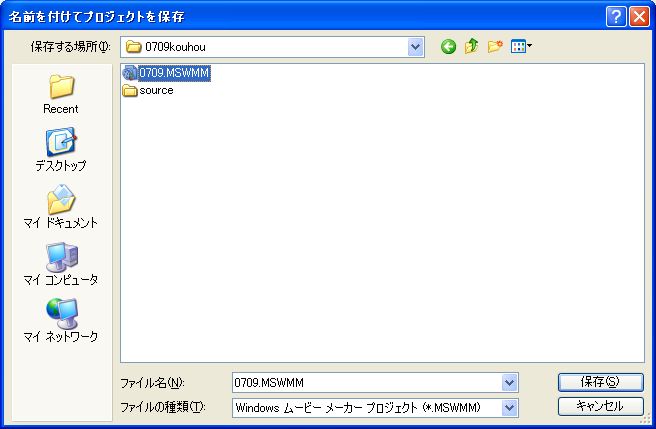
Task: Select the source folder
Action: tap(155, 90)
